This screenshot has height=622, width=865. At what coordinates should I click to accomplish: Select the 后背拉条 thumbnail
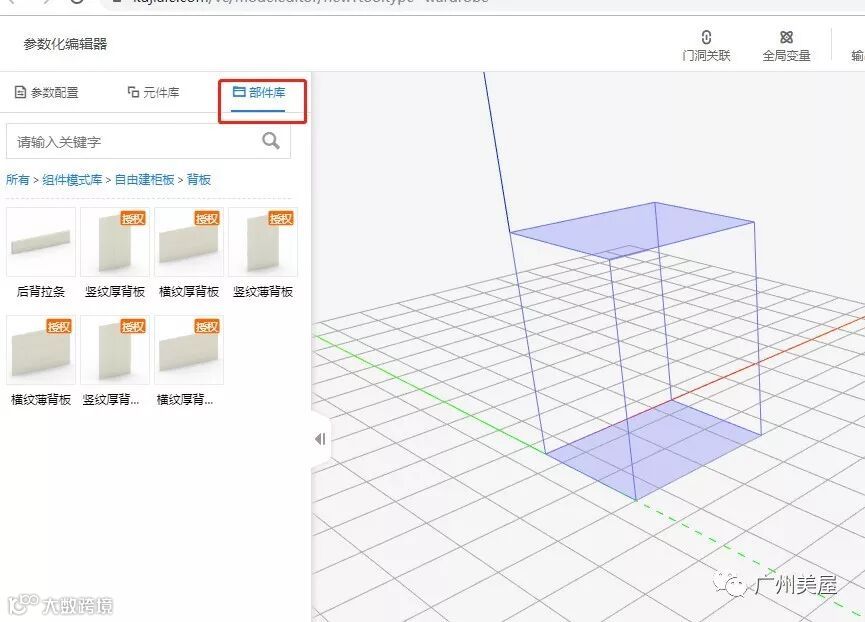tap(41, 242)
